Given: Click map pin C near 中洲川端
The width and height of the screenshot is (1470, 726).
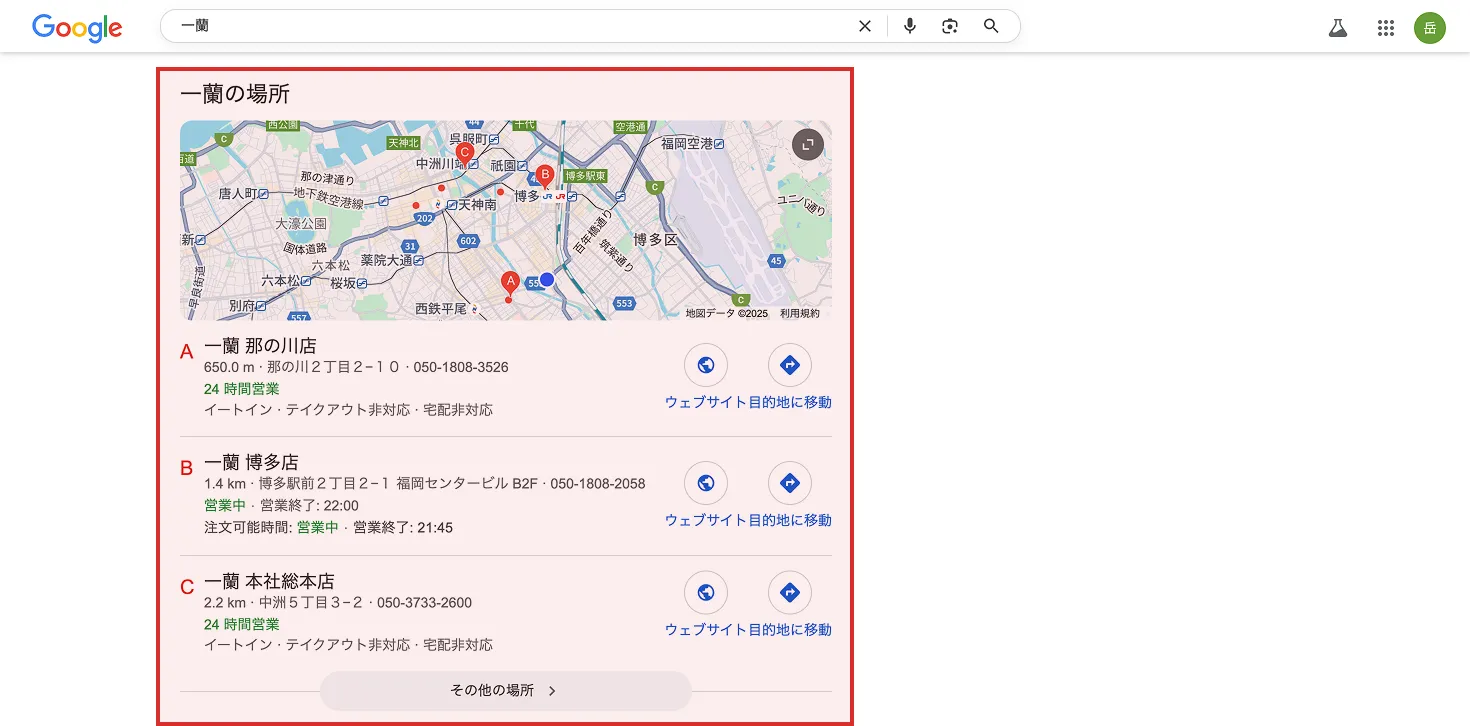Looking at the screenshot, I should click(464, 154).
